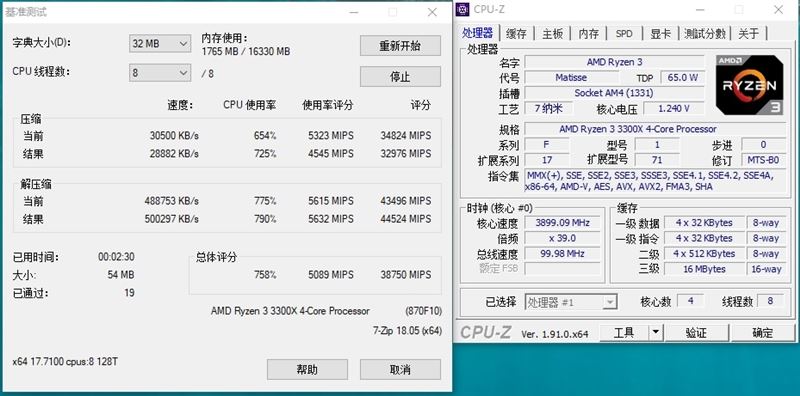The height and width of the screenshot is (396, 800).
Task: Switch to the 测试分数 tab
Action: [705, 34]
